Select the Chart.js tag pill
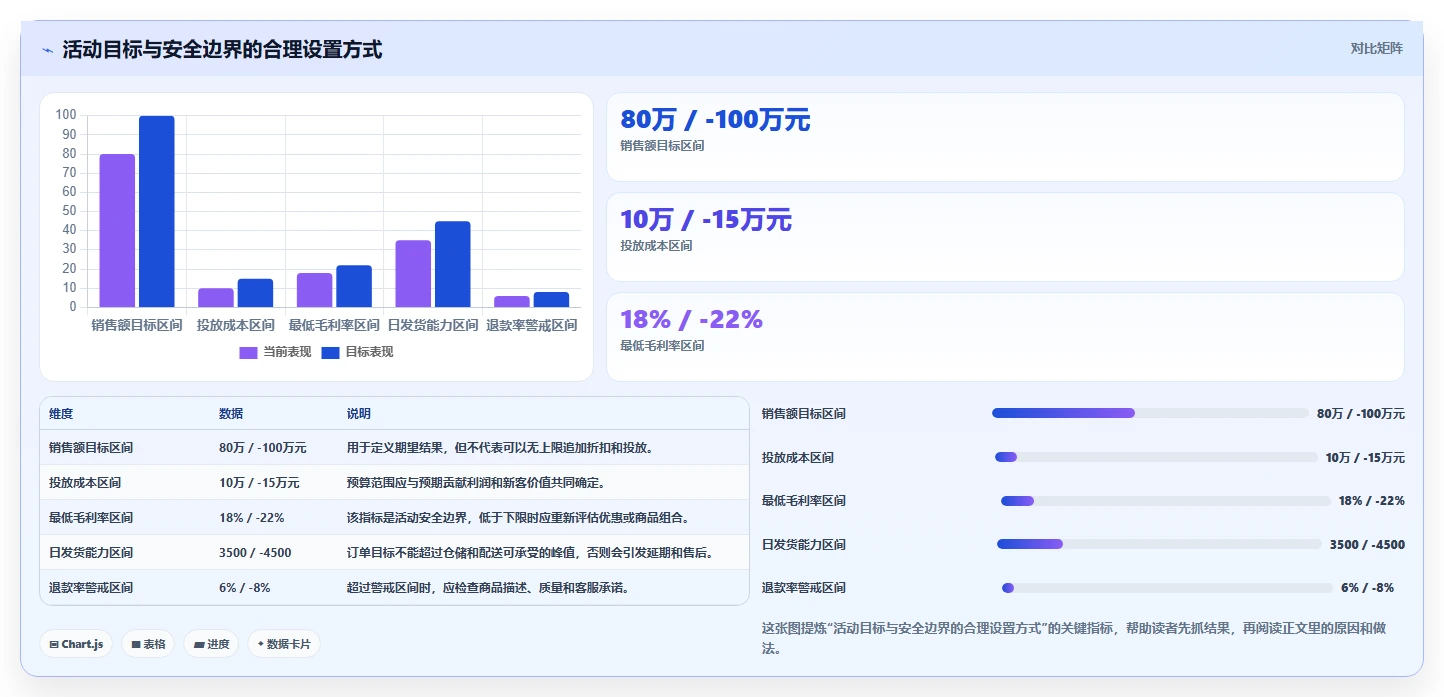The width and height of the screenshot is (1444, 697). pyautogui.click(x=76, y=644)
